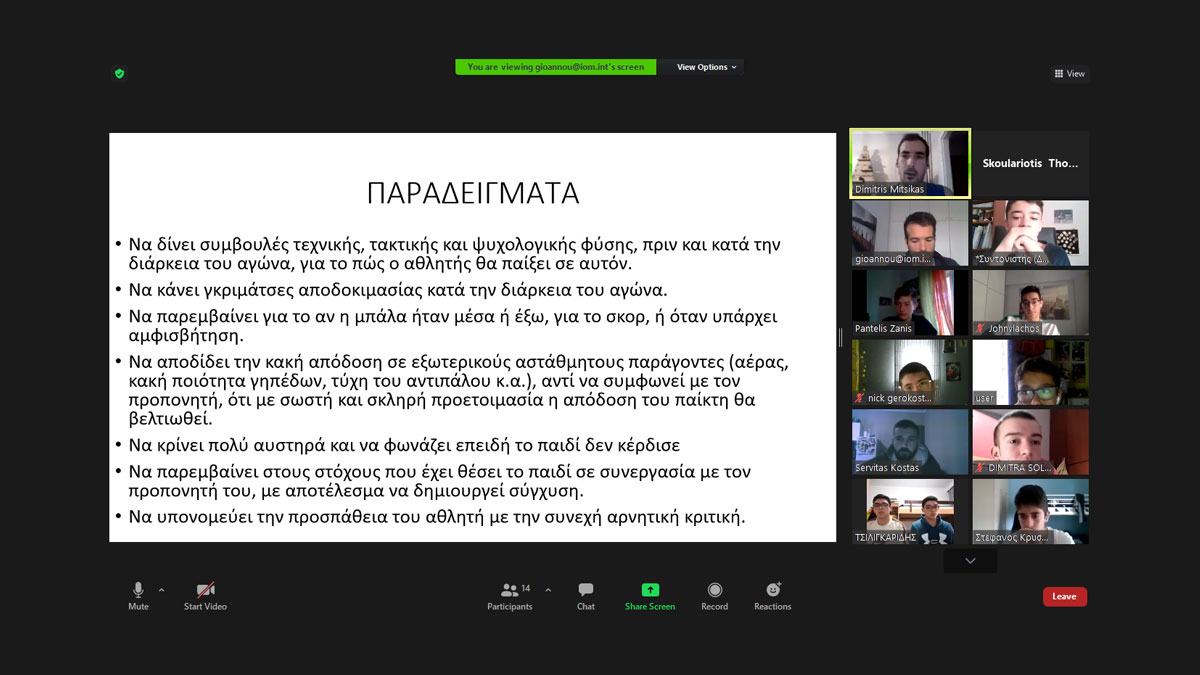Open the Reactions menu

(772, 596)
